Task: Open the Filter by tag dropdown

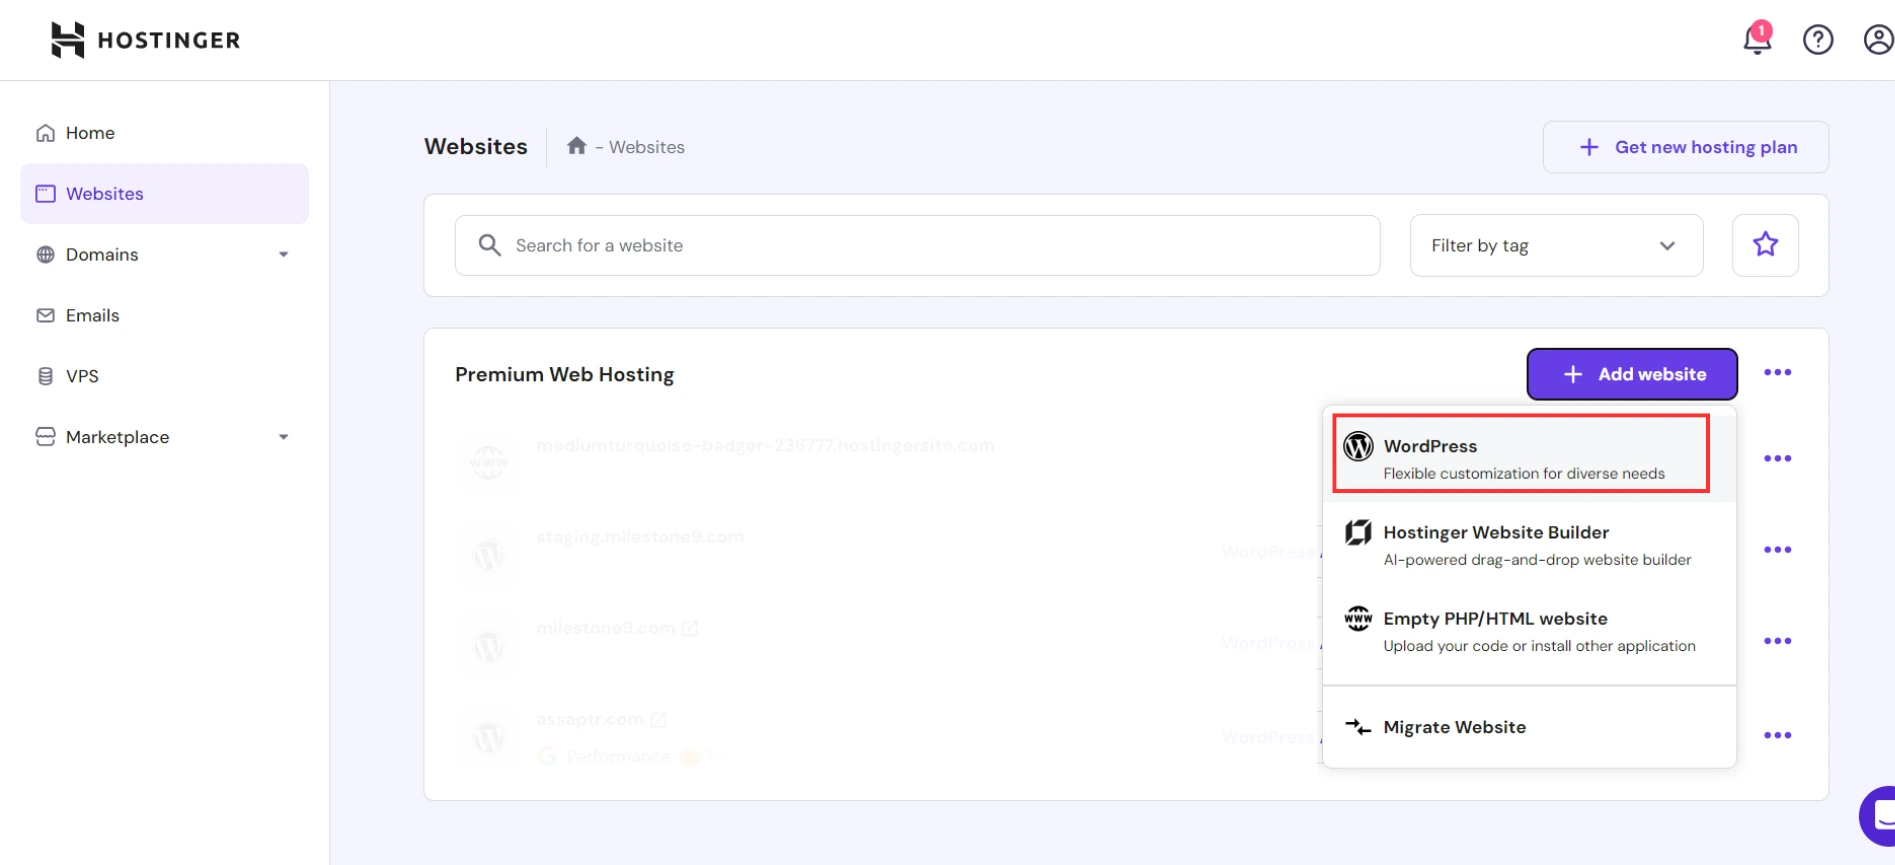Action: tap(1556, 245)
